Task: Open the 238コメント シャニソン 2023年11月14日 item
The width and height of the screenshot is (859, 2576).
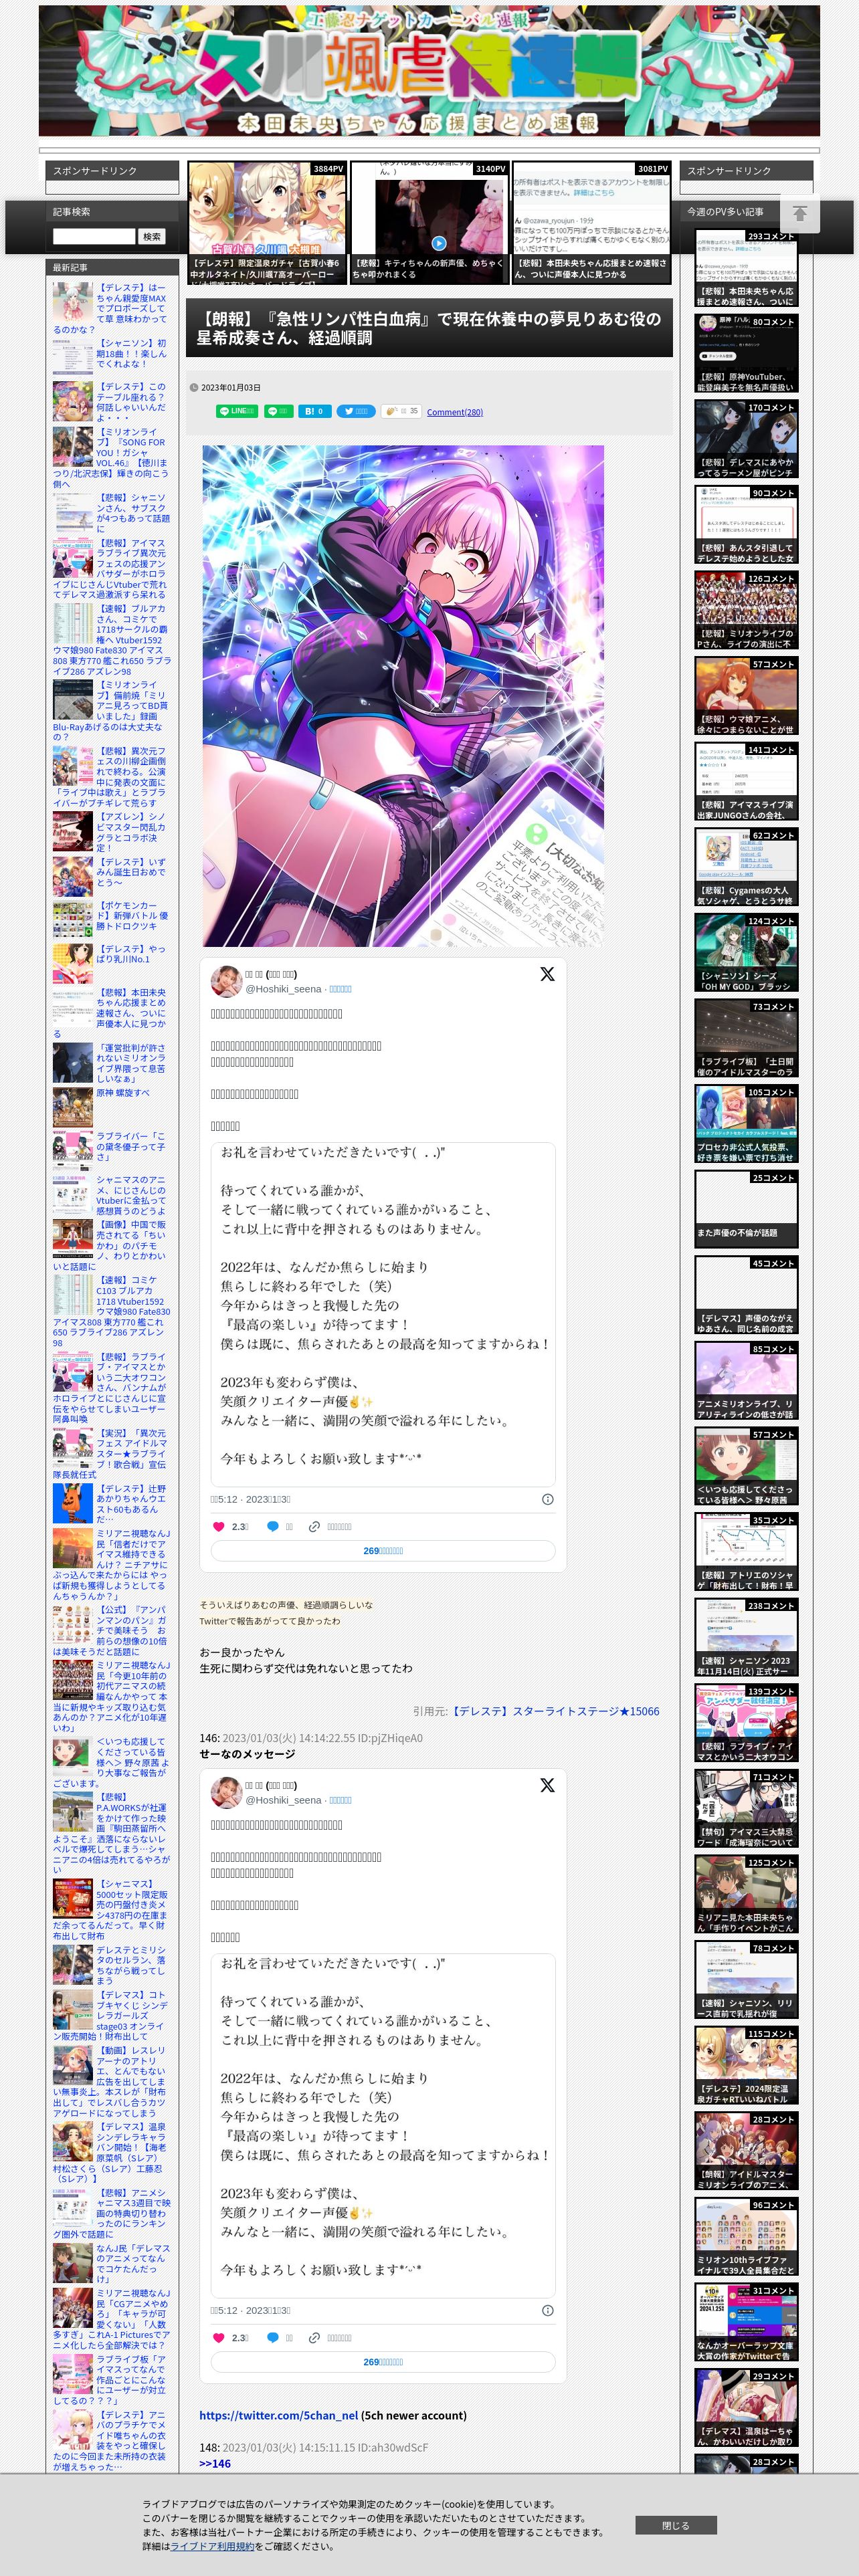Action: [x=746, y=1637]
